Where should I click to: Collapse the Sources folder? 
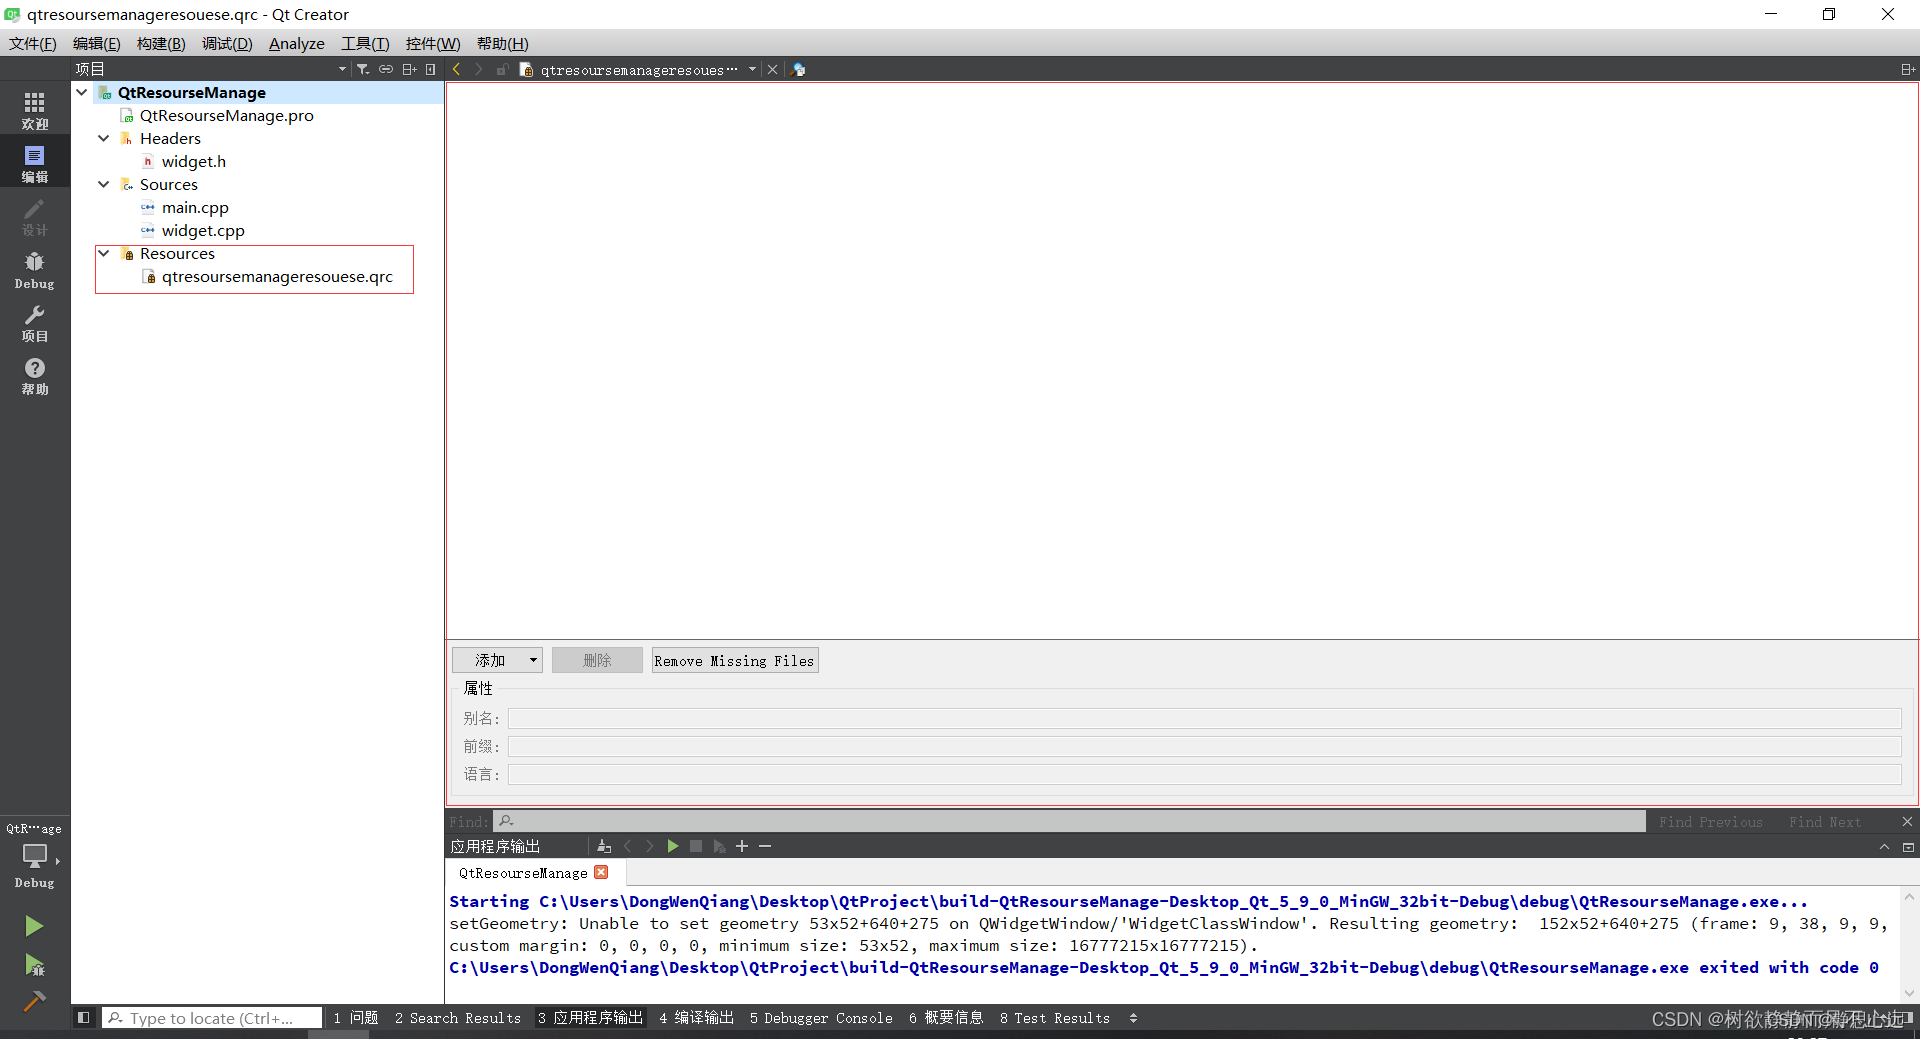[x=104, y=184]
